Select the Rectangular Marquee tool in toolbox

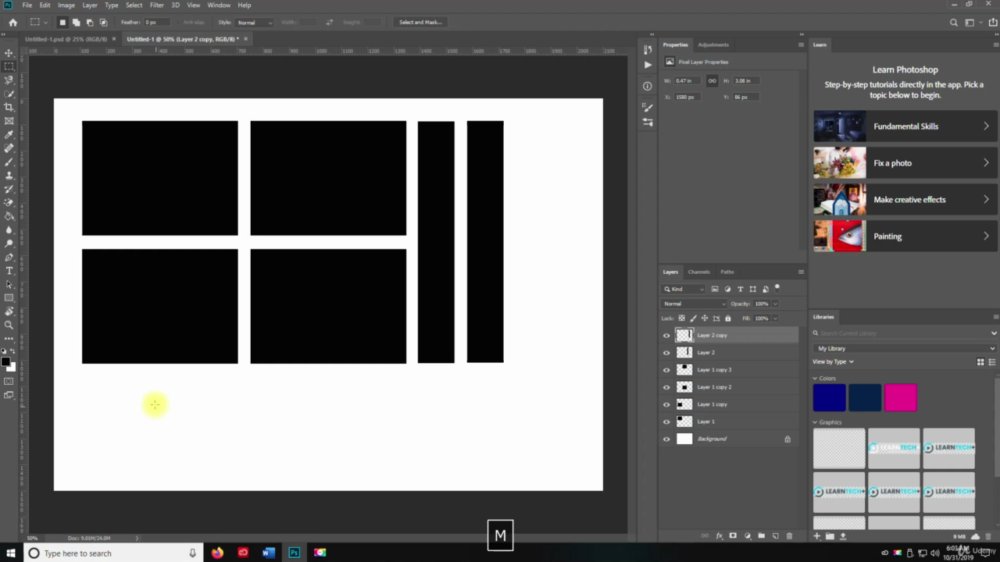point(9,66)
